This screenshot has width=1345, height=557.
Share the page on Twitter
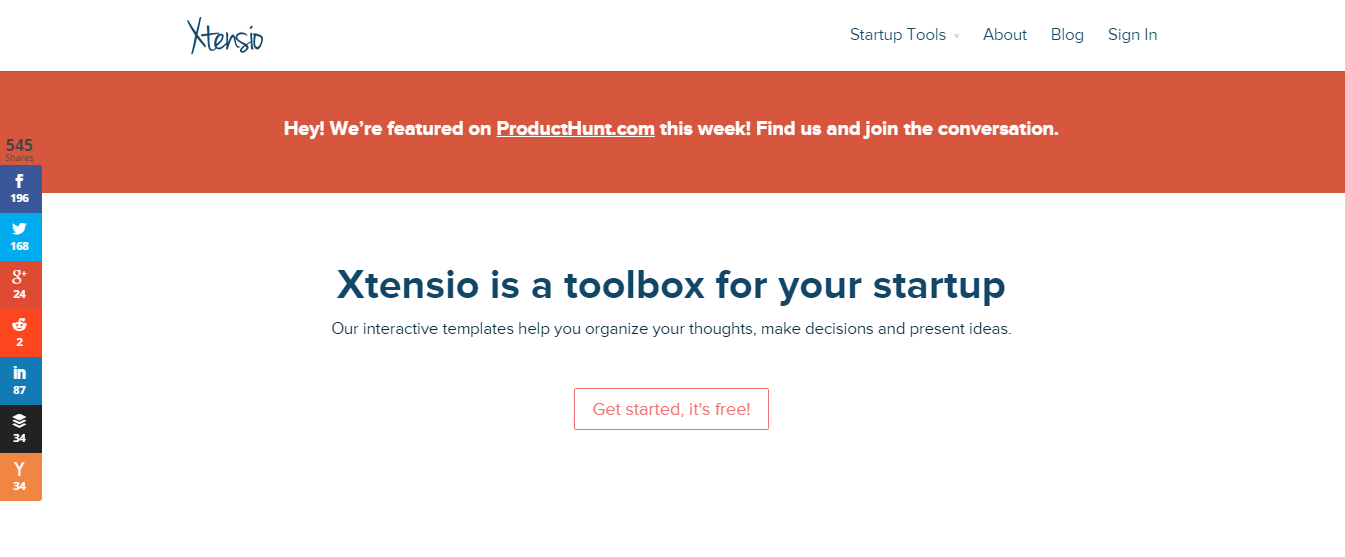pos(20,236)
